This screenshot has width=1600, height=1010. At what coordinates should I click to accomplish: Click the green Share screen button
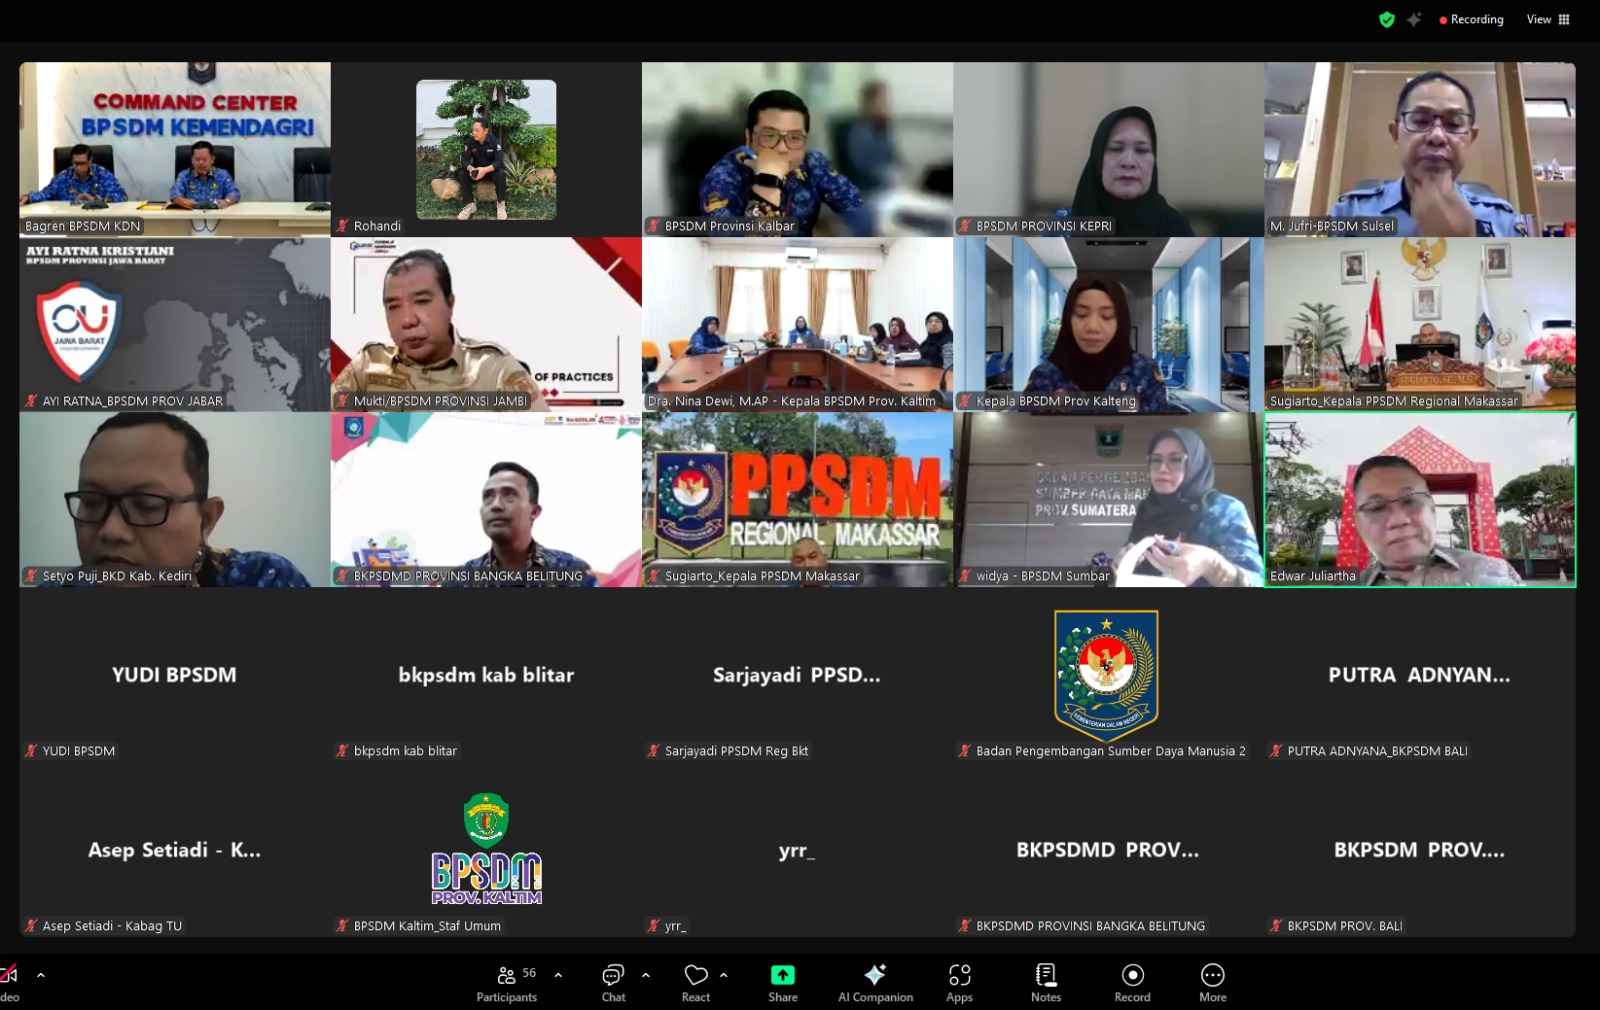coord(783,983)
